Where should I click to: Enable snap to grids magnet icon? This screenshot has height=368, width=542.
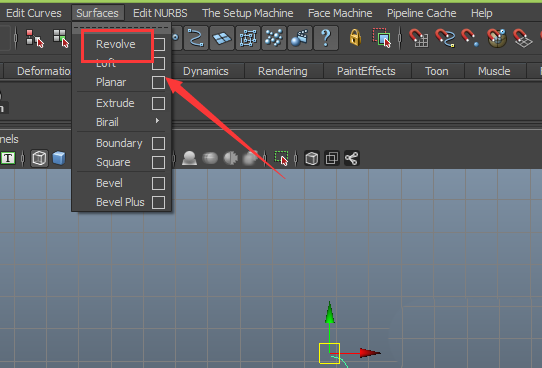point(419,38)
